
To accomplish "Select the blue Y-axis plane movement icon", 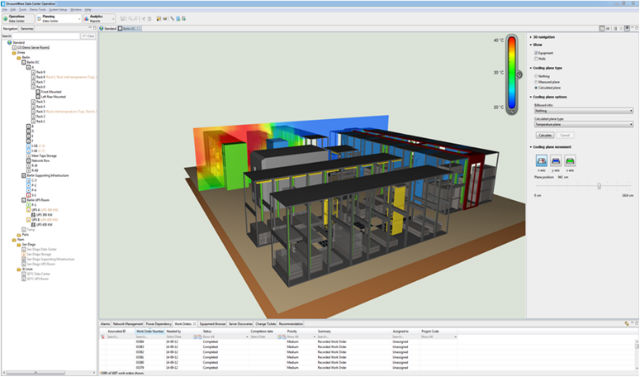I will tap(556, 160).
